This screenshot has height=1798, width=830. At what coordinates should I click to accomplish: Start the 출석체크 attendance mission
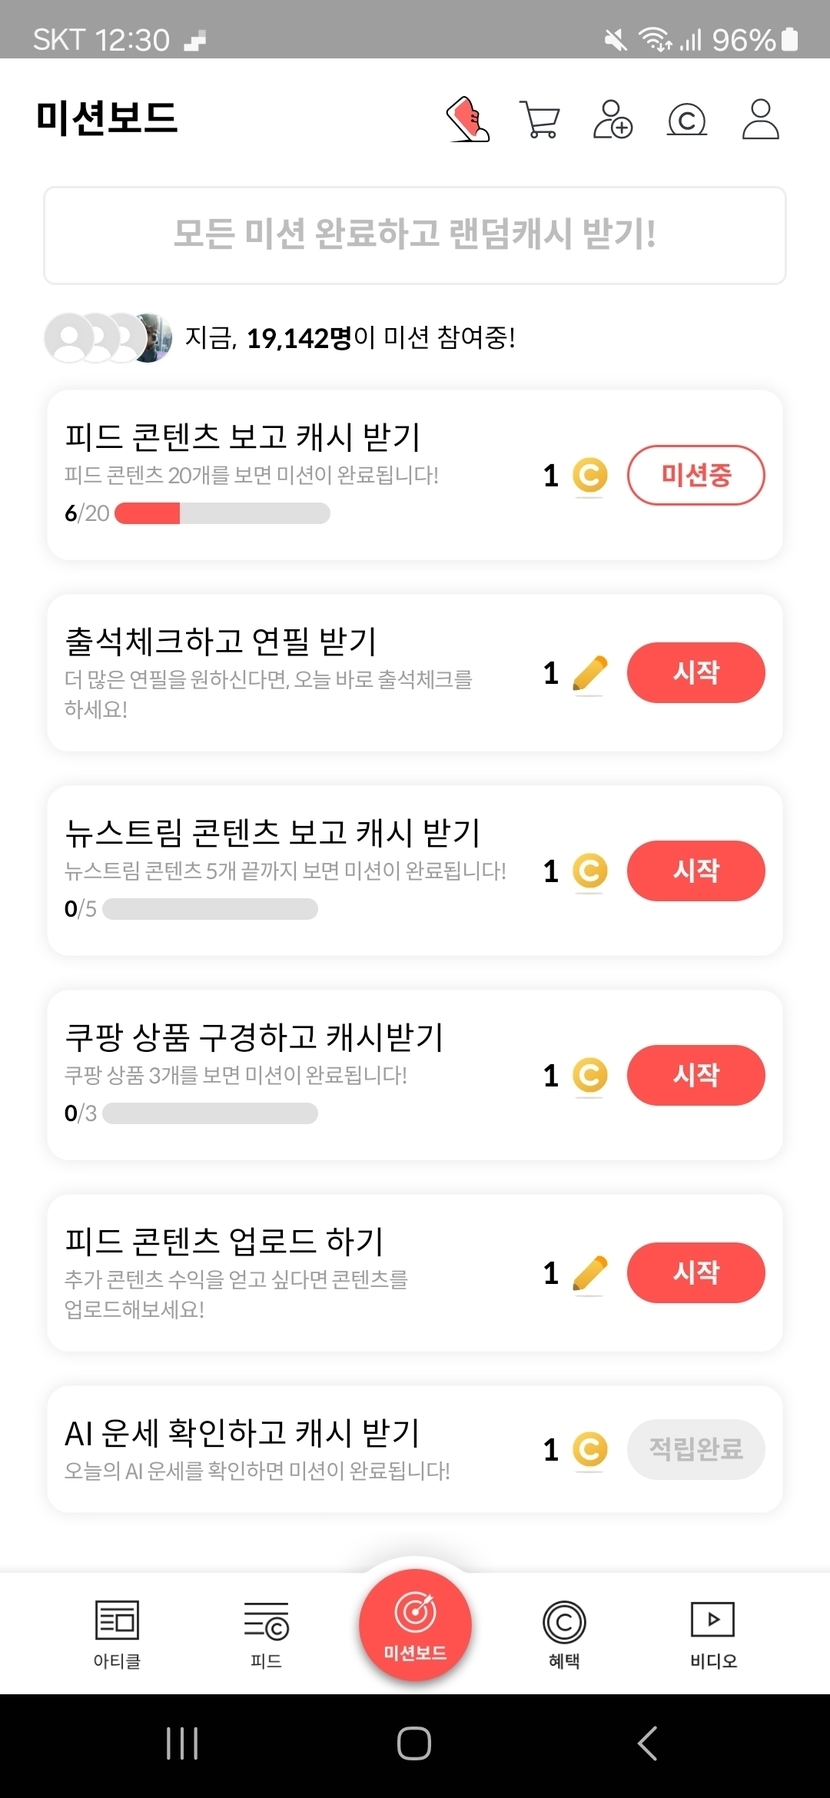click(696, 673)
